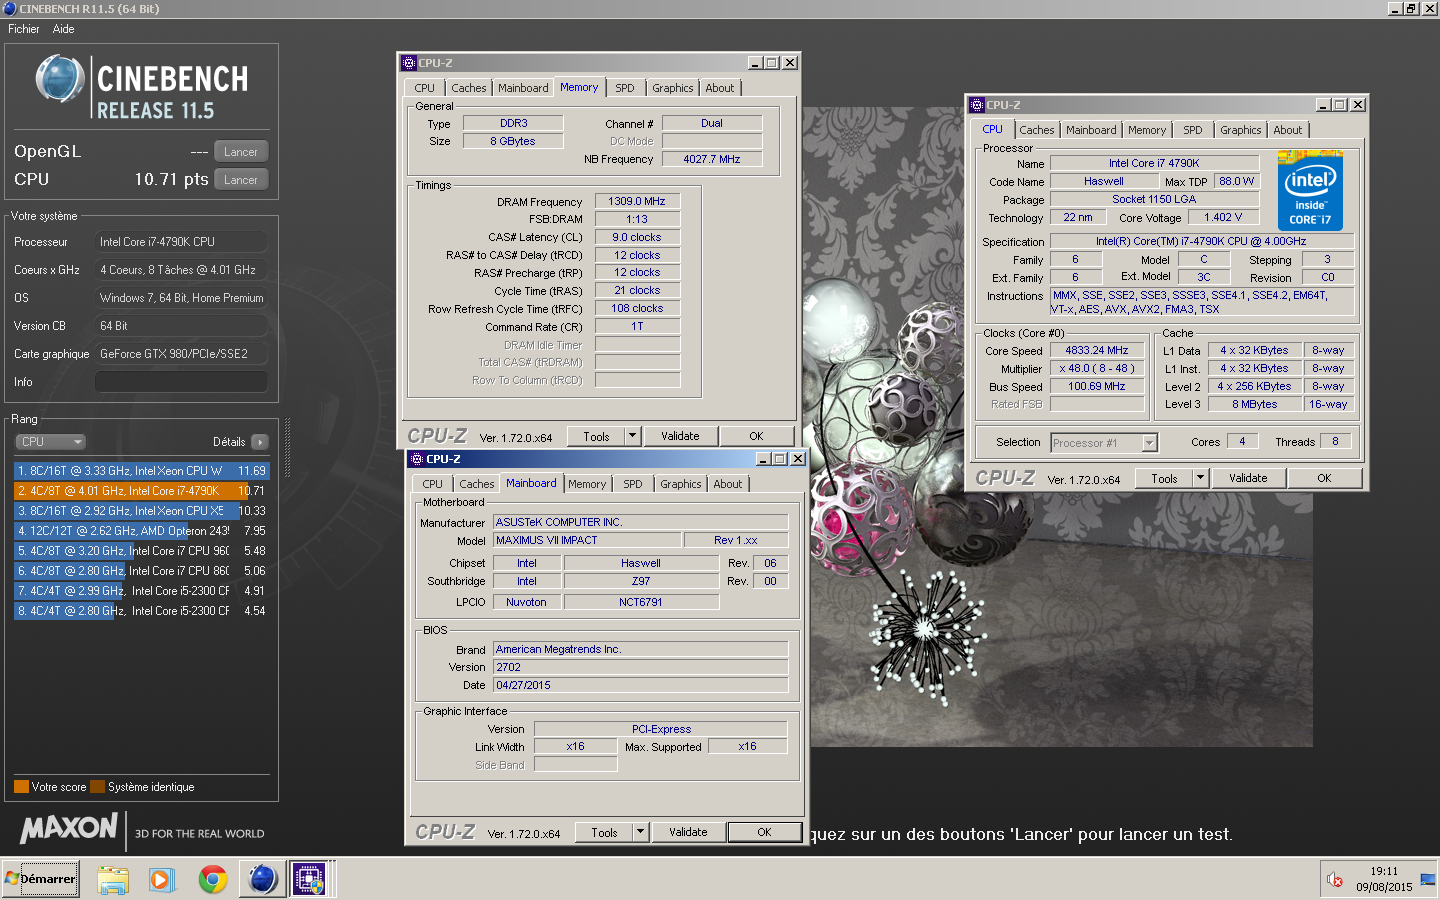Click CPU-Z icon in Memory window title bar
The height and width of the screenshot is (900, 1440).
click(409, 63)
